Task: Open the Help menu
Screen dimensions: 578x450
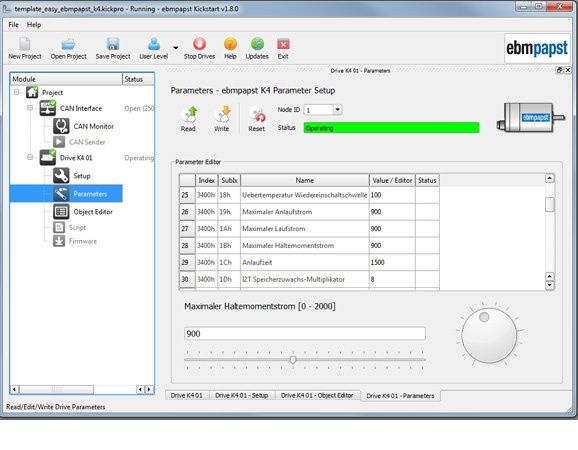Action: (x=34, y=25)
